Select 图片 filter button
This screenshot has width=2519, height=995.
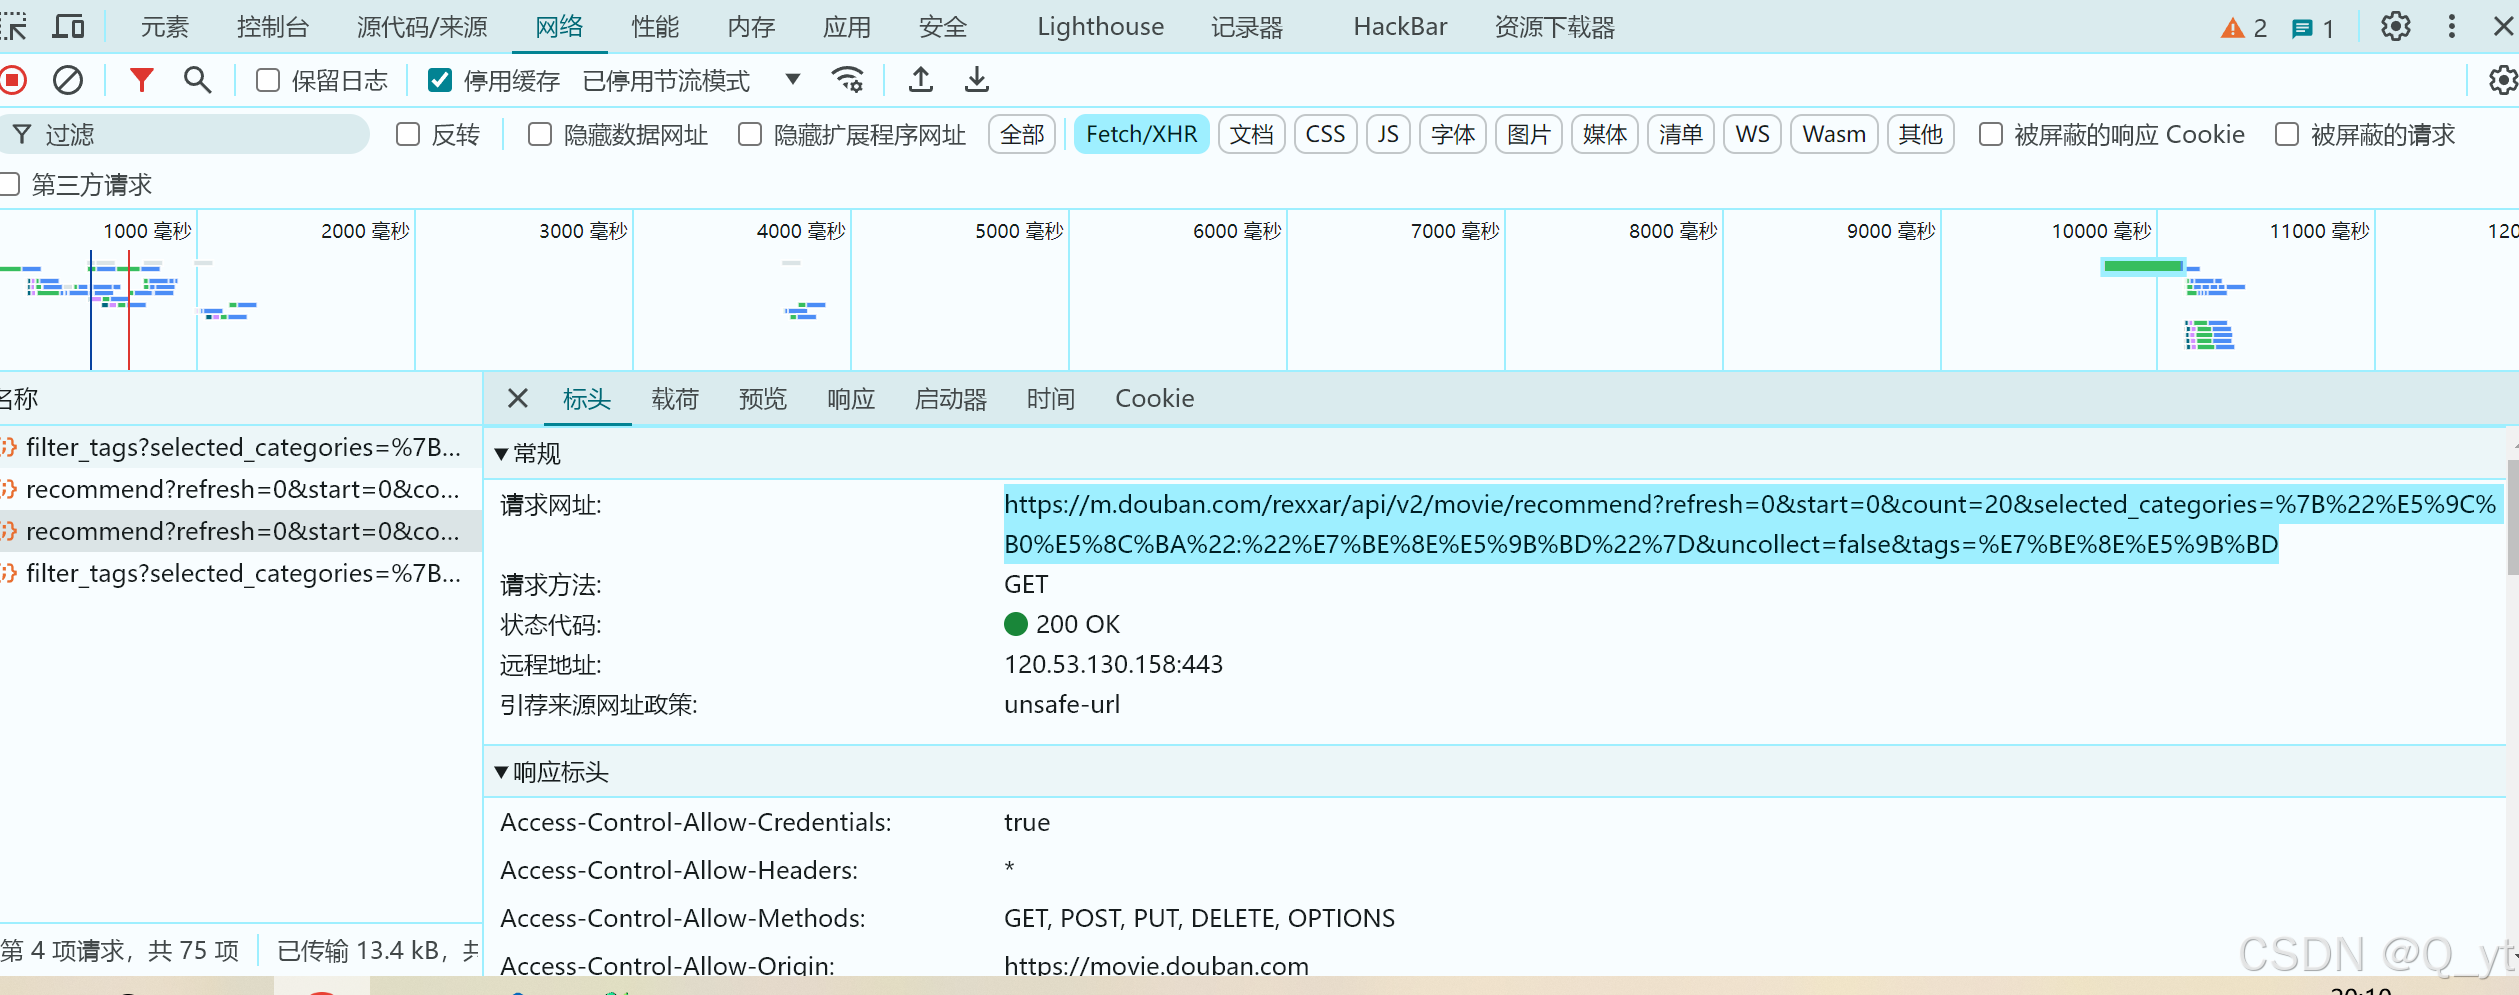[1529, 134]
